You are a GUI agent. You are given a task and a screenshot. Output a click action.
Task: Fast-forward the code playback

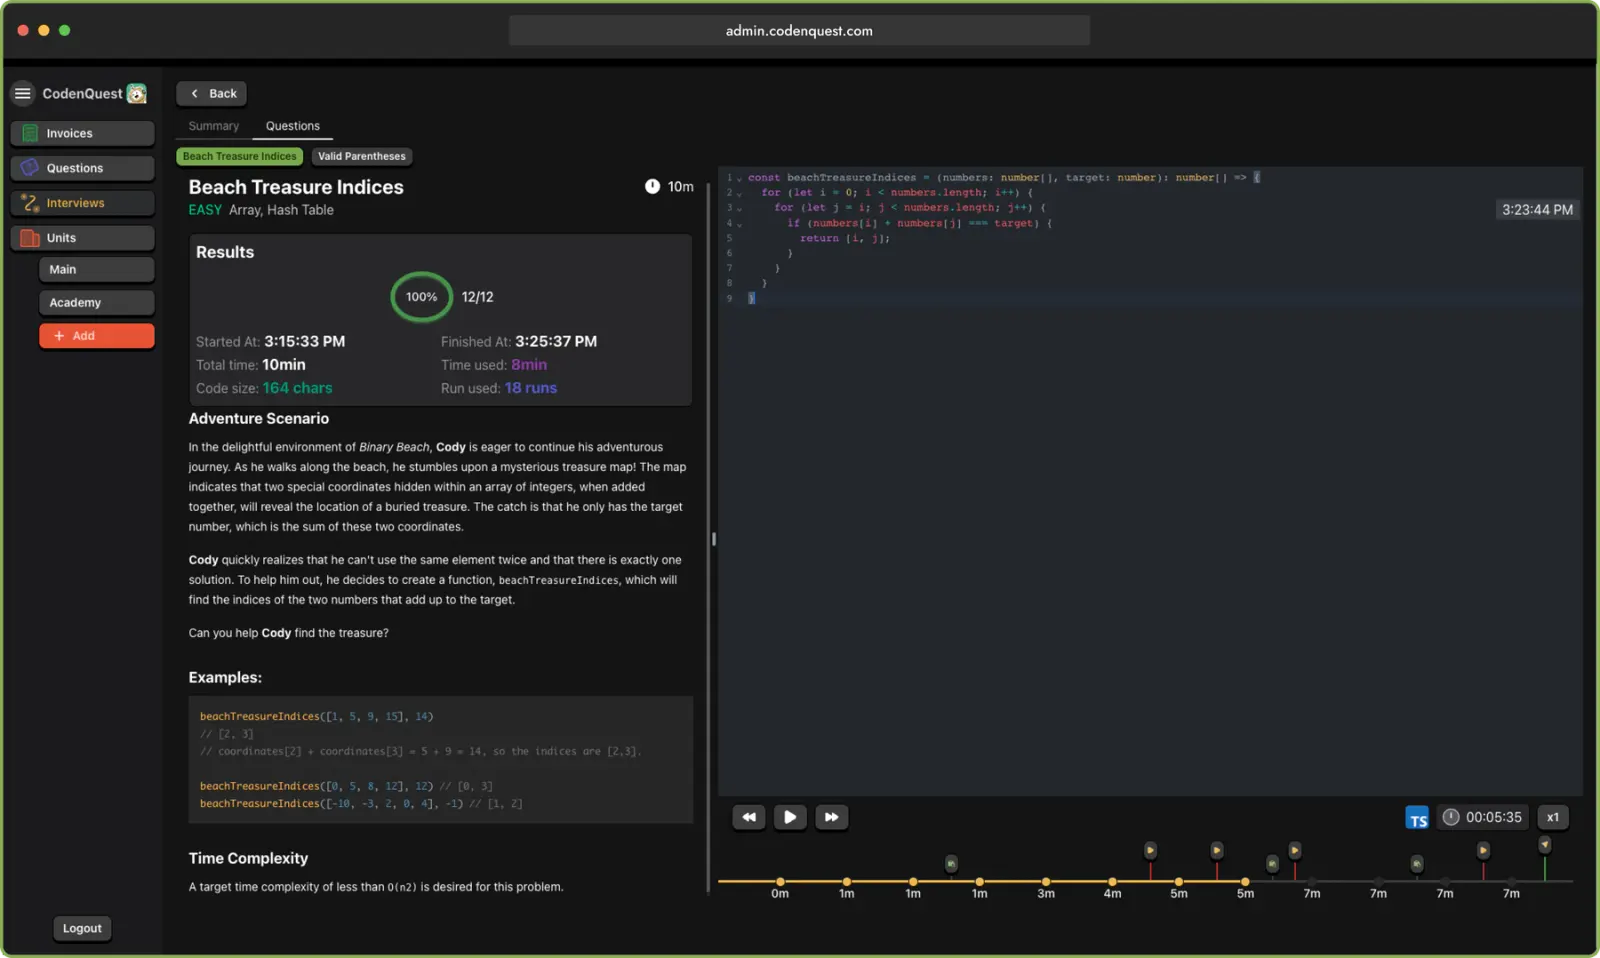[831, 817]
